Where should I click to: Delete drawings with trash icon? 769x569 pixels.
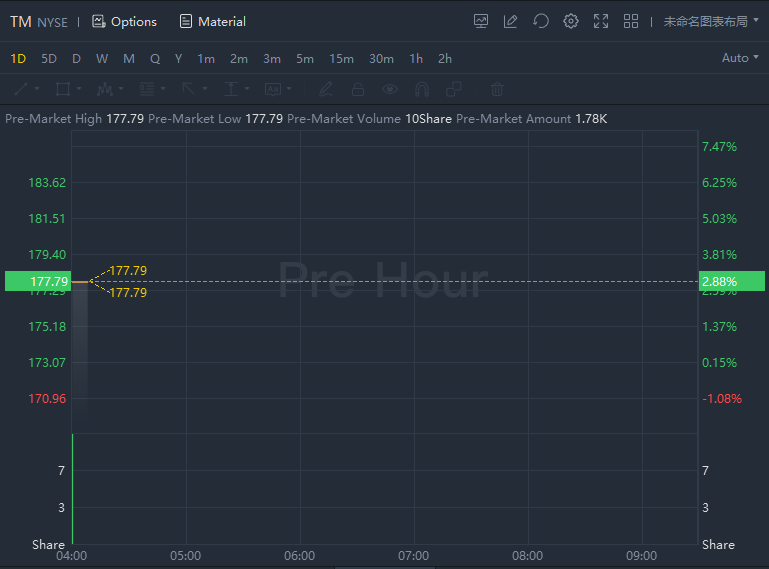tap(497, 89)
